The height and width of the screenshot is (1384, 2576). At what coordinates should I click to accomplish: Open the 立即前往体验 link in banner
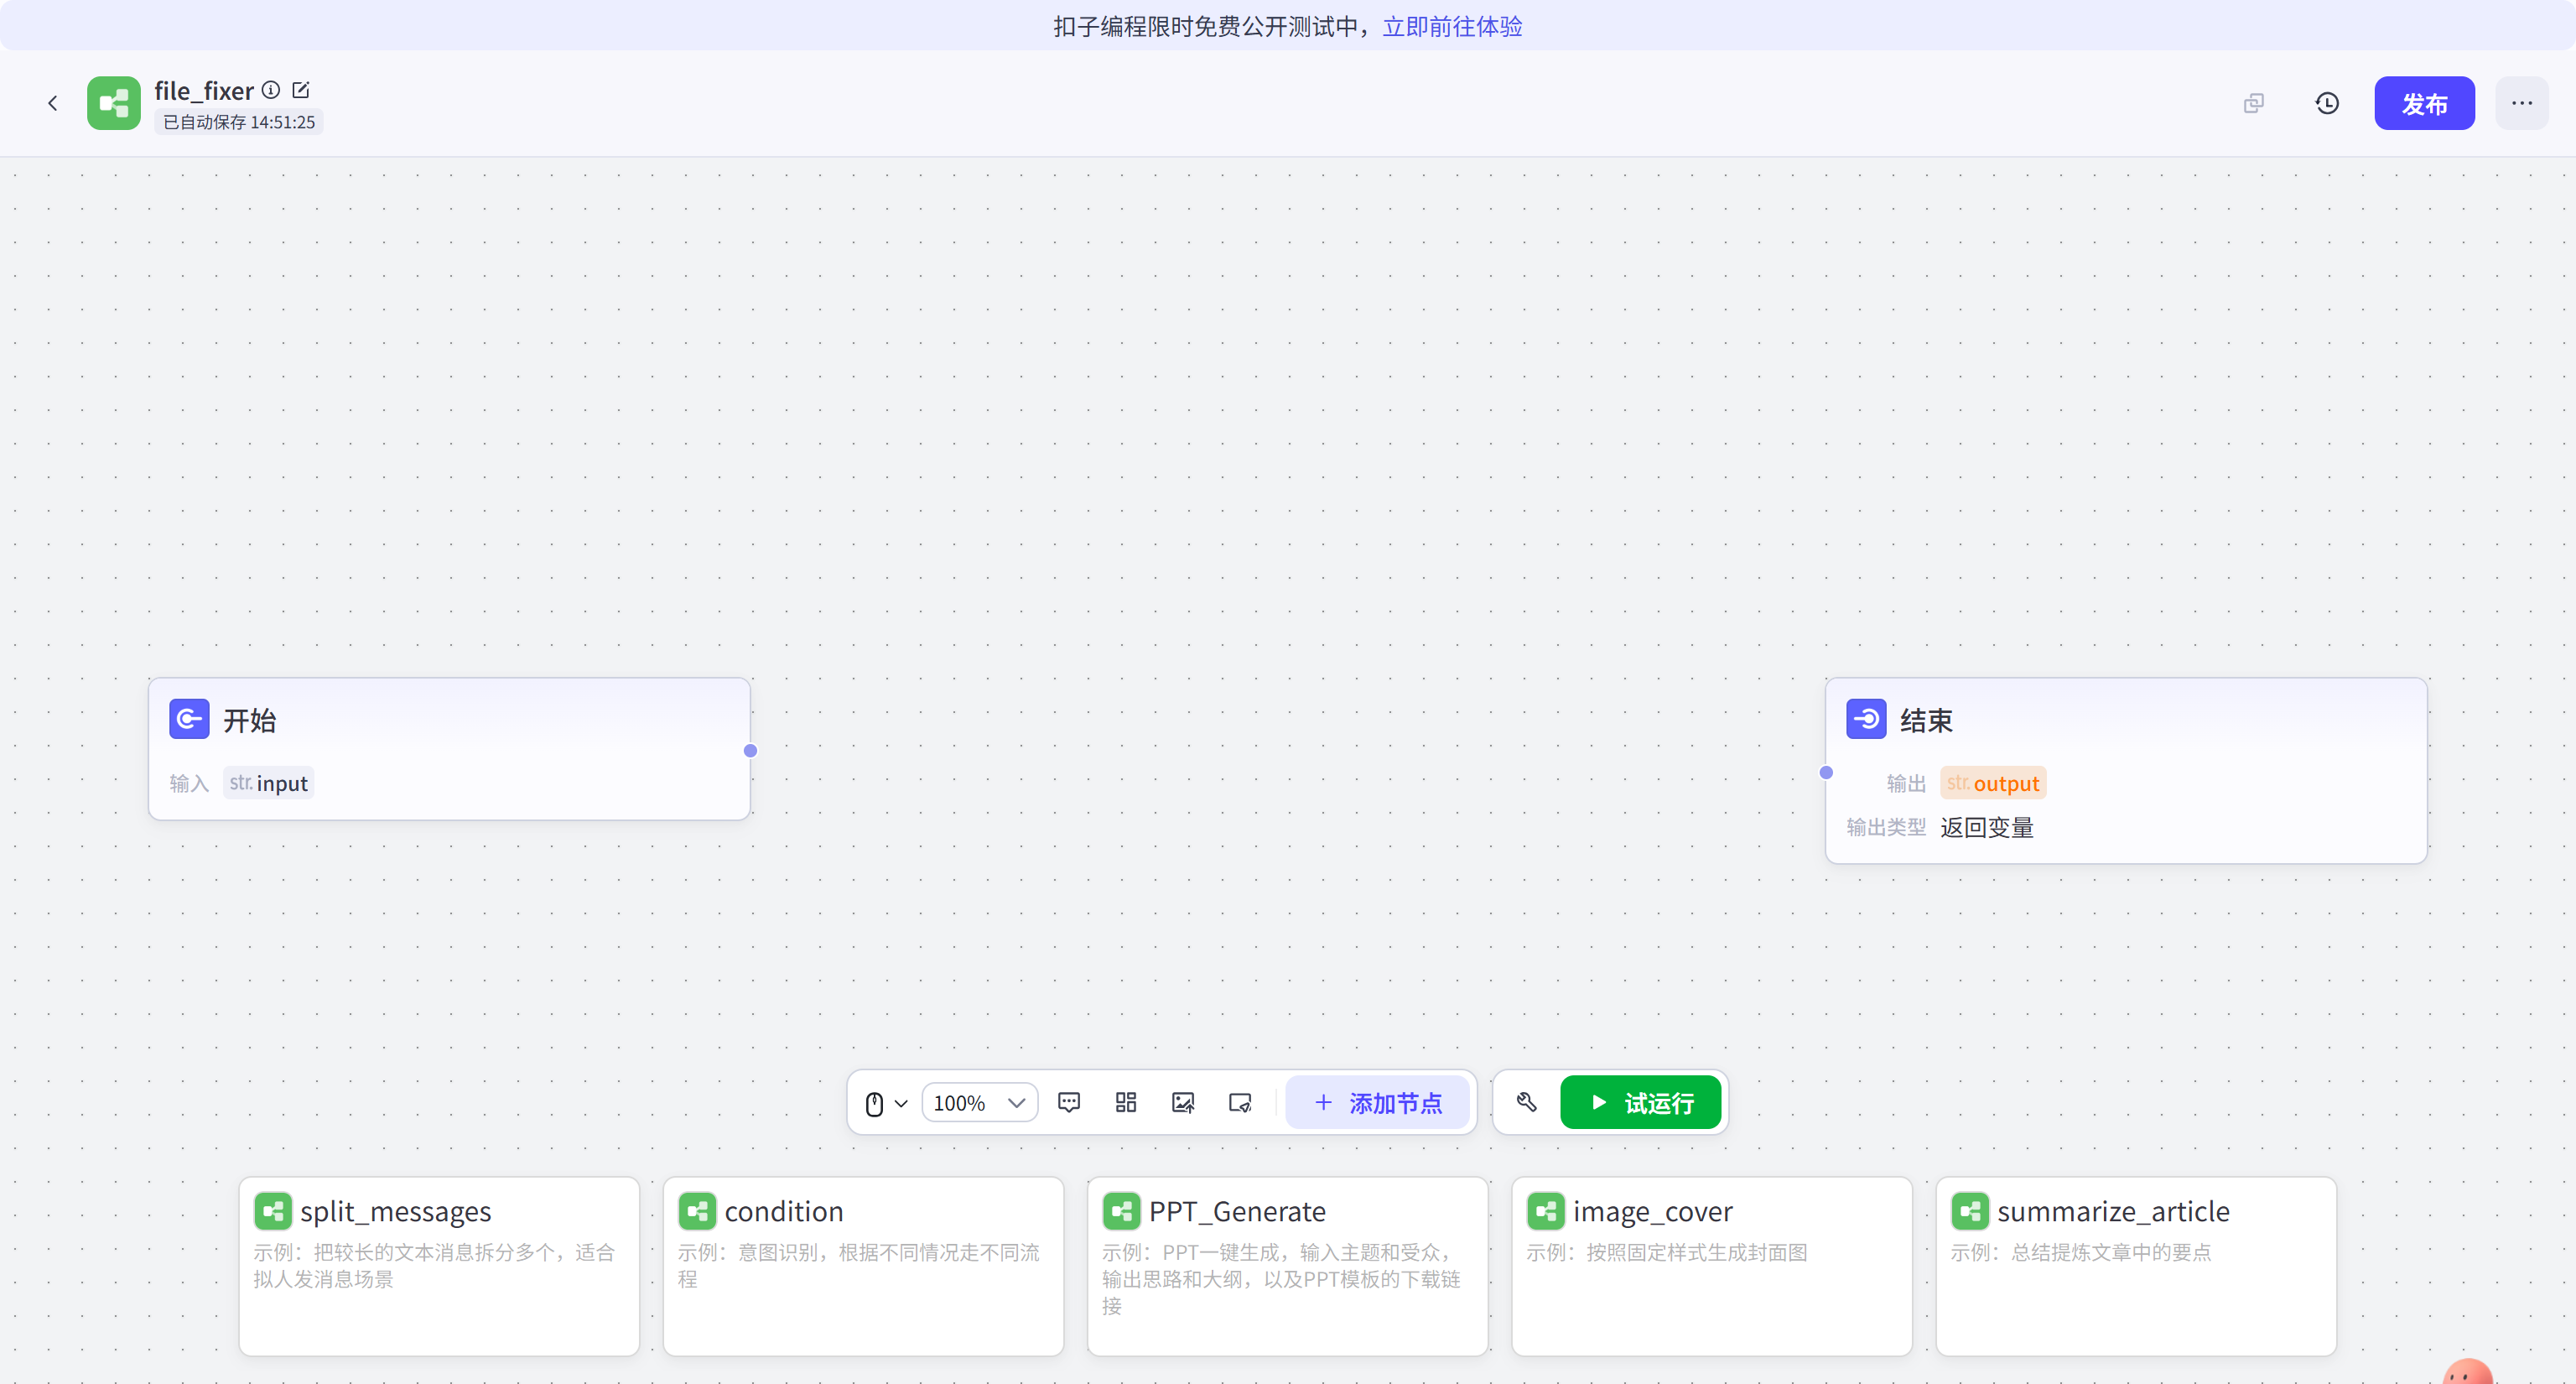1452,26
